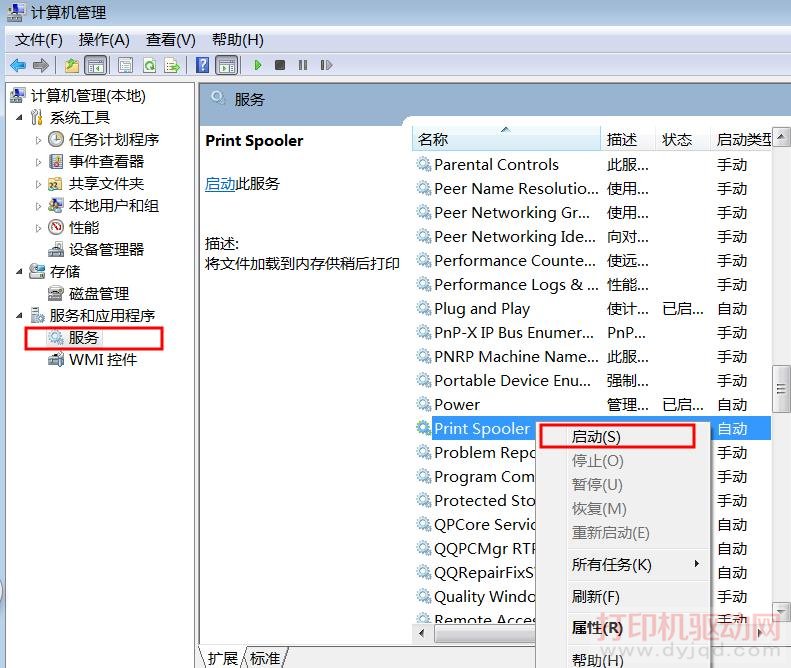This screenshot has width=791, height=668.
Task: Click the vertical scrollbar up arrow
Action: [781, 136]
